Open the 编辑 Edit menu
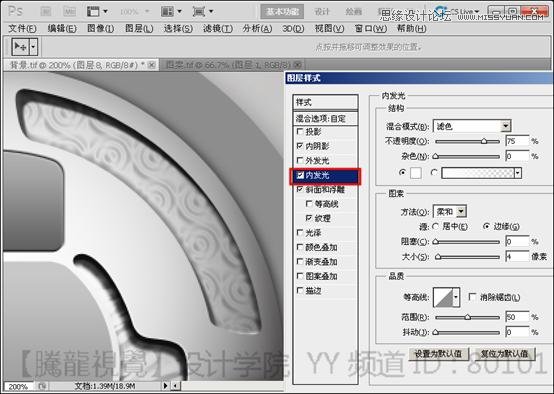Screen dimensions: 554x394 click(62, 29)
